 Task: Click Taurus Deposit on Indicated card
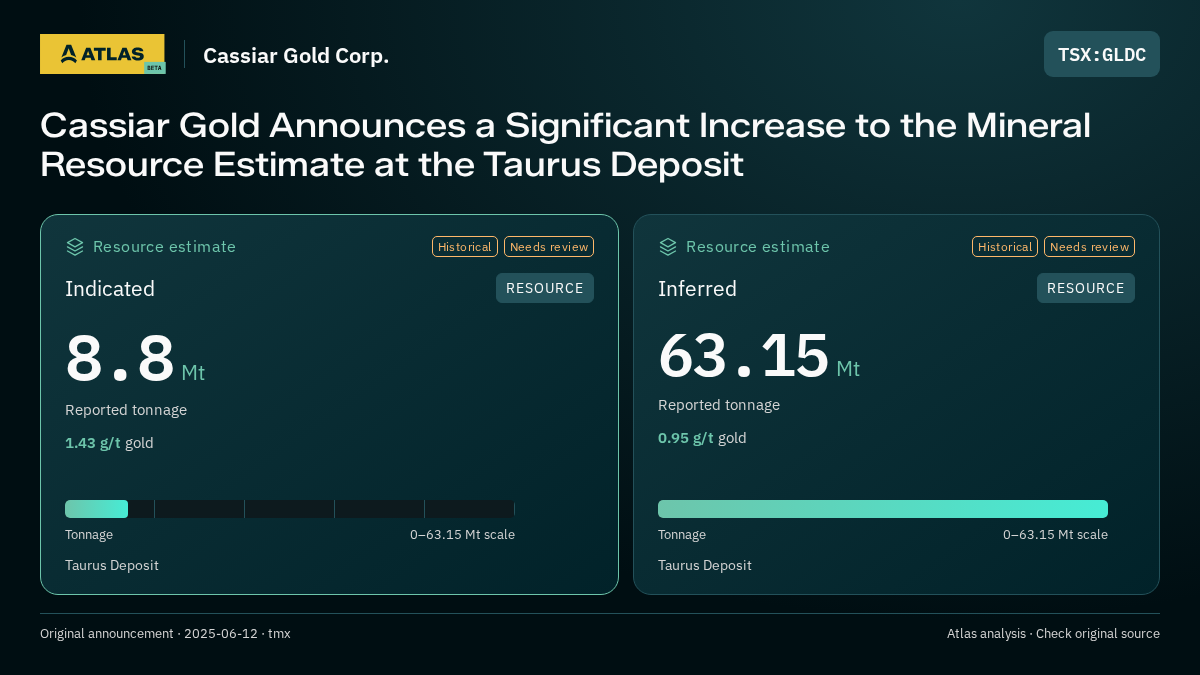click(112, 565)
